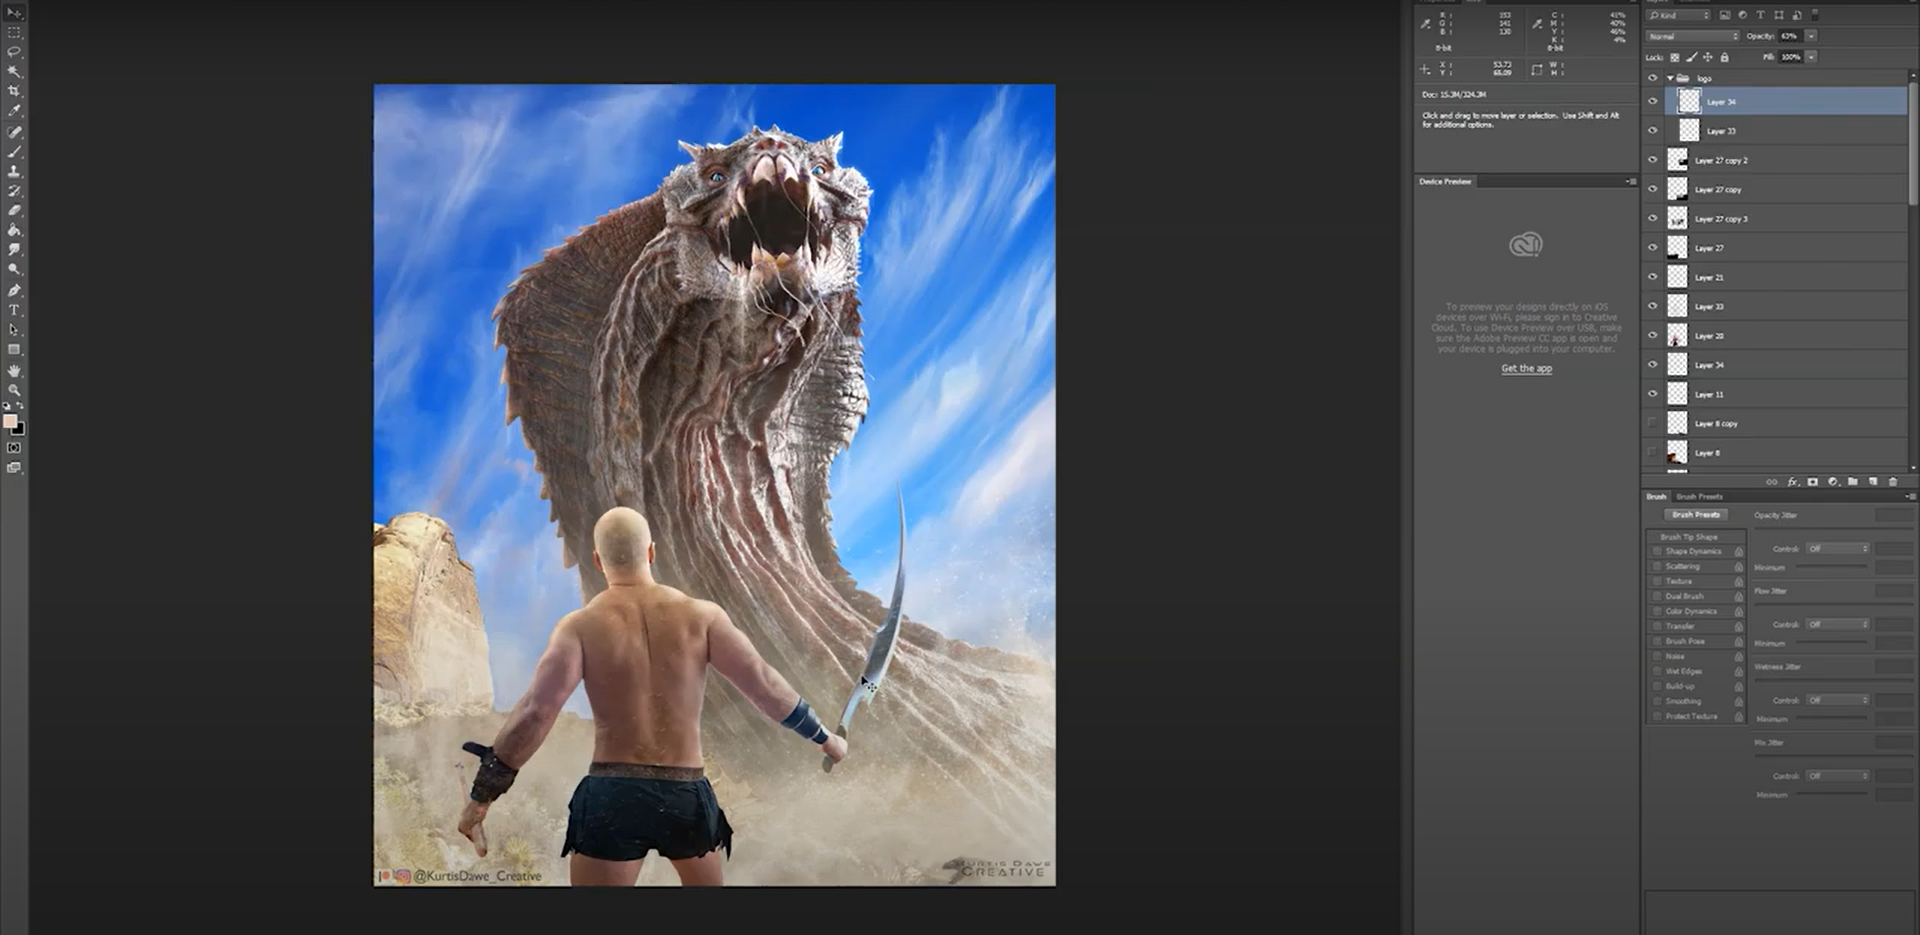Select the Brush tool in the toolbar
The width and height of the screenshot is (1920, 935).
click(14, 152)
